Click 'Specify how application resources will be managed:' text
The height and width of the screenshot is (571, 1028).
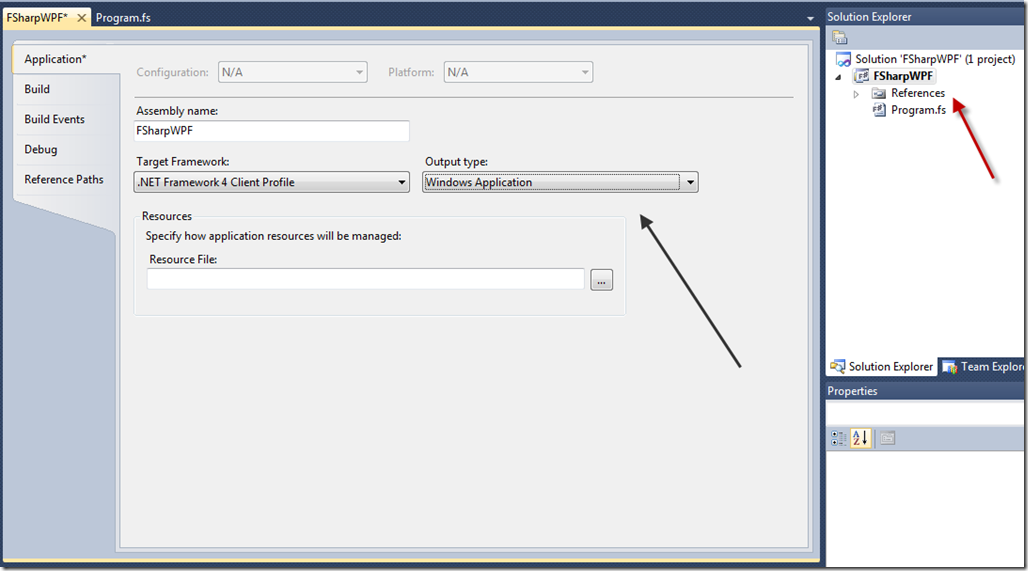pos(273,235)
